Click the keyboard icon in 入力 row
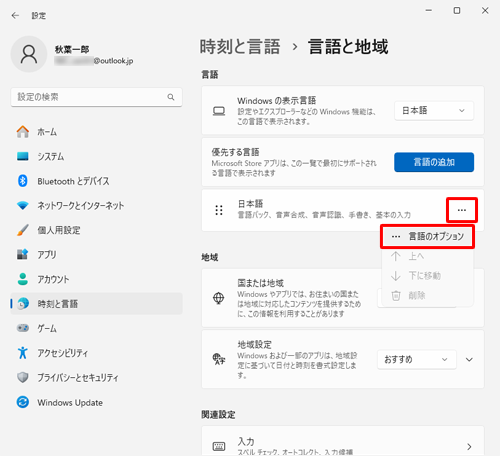The height and width of the screenshot is (456, 500). pyautogui.click(x=219, y=446)
